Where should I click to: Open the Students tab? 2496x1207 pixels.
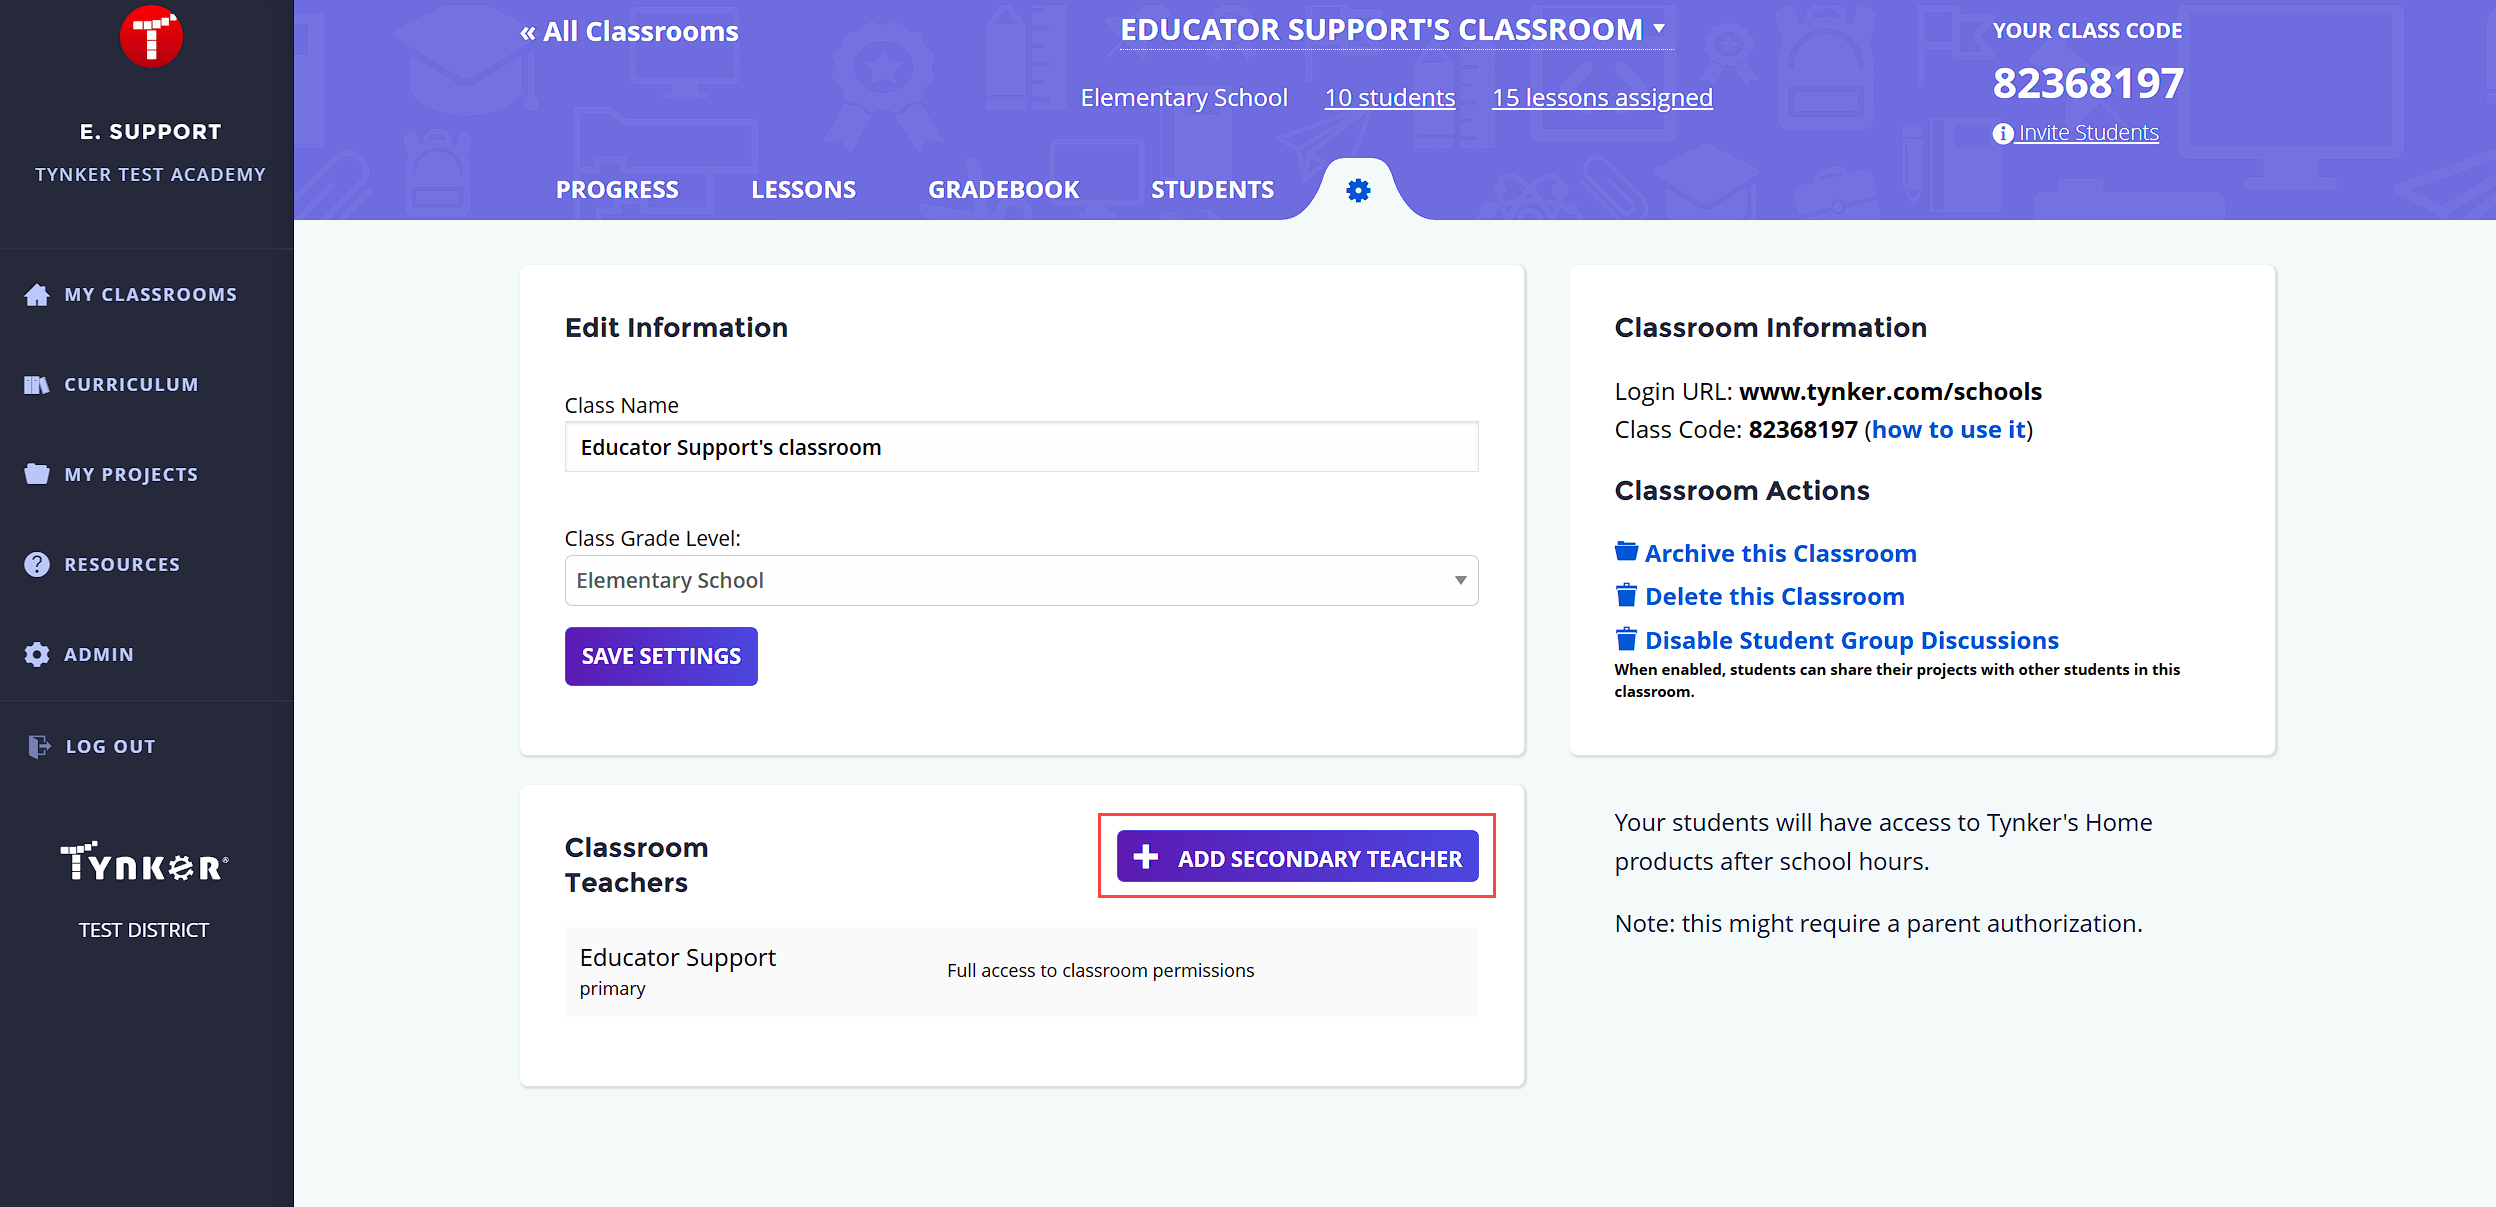[1212, 190]
